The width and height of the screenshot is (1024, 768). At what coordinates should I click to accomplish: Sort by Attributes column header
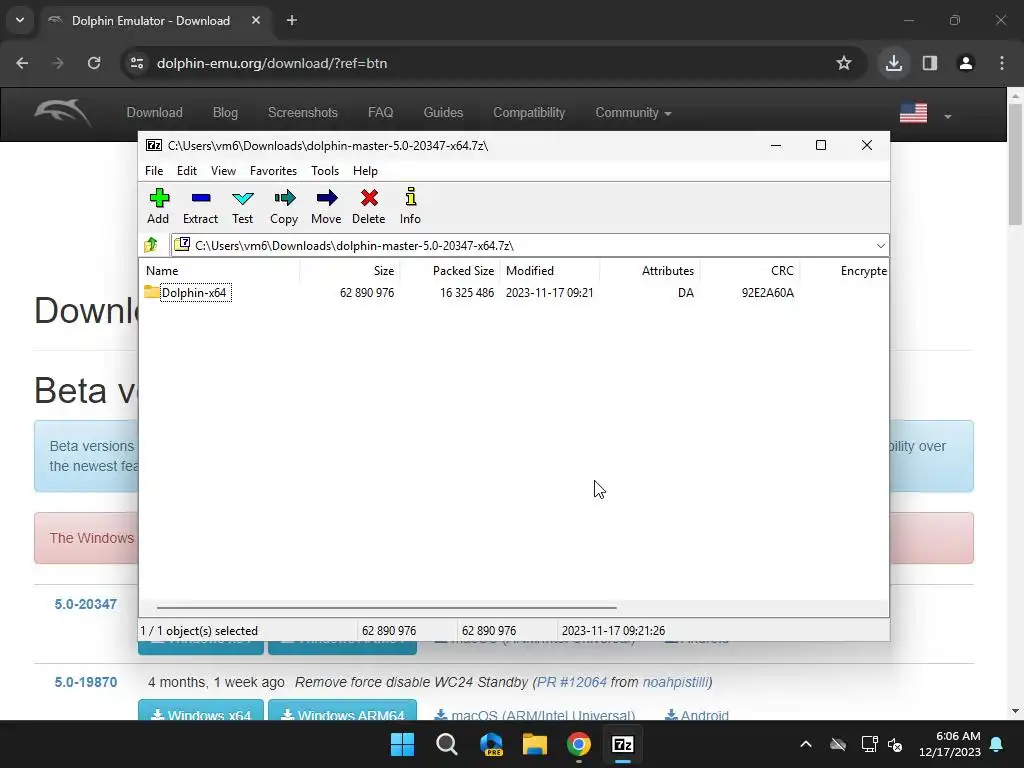(667, 270)
